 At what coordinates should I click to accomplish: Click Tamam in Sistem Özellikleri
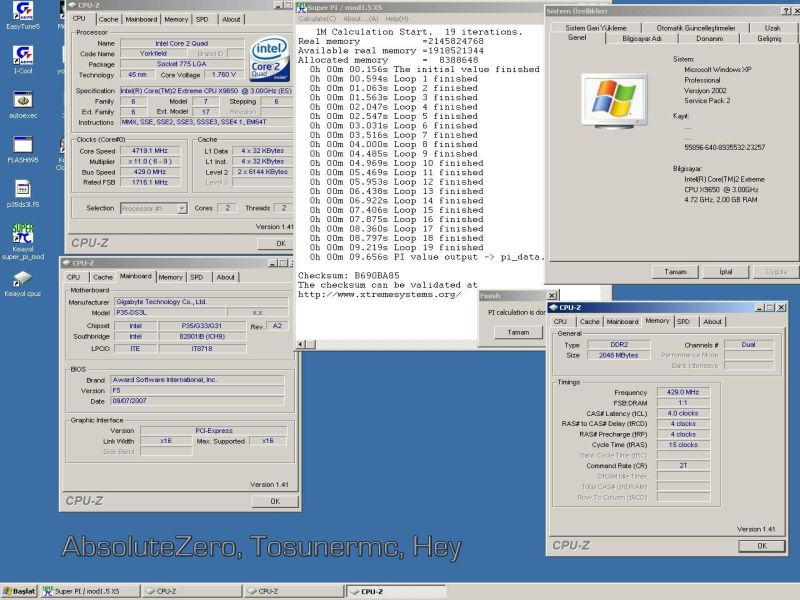(675, 271)
